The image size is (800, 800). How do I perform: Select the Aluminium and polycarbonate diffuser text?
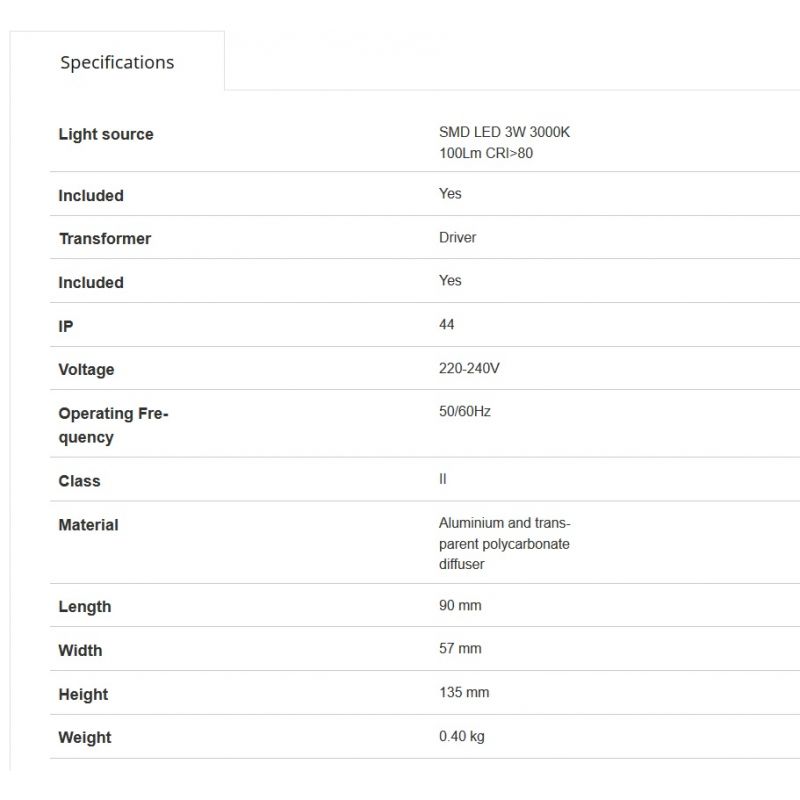click(504, 543)
